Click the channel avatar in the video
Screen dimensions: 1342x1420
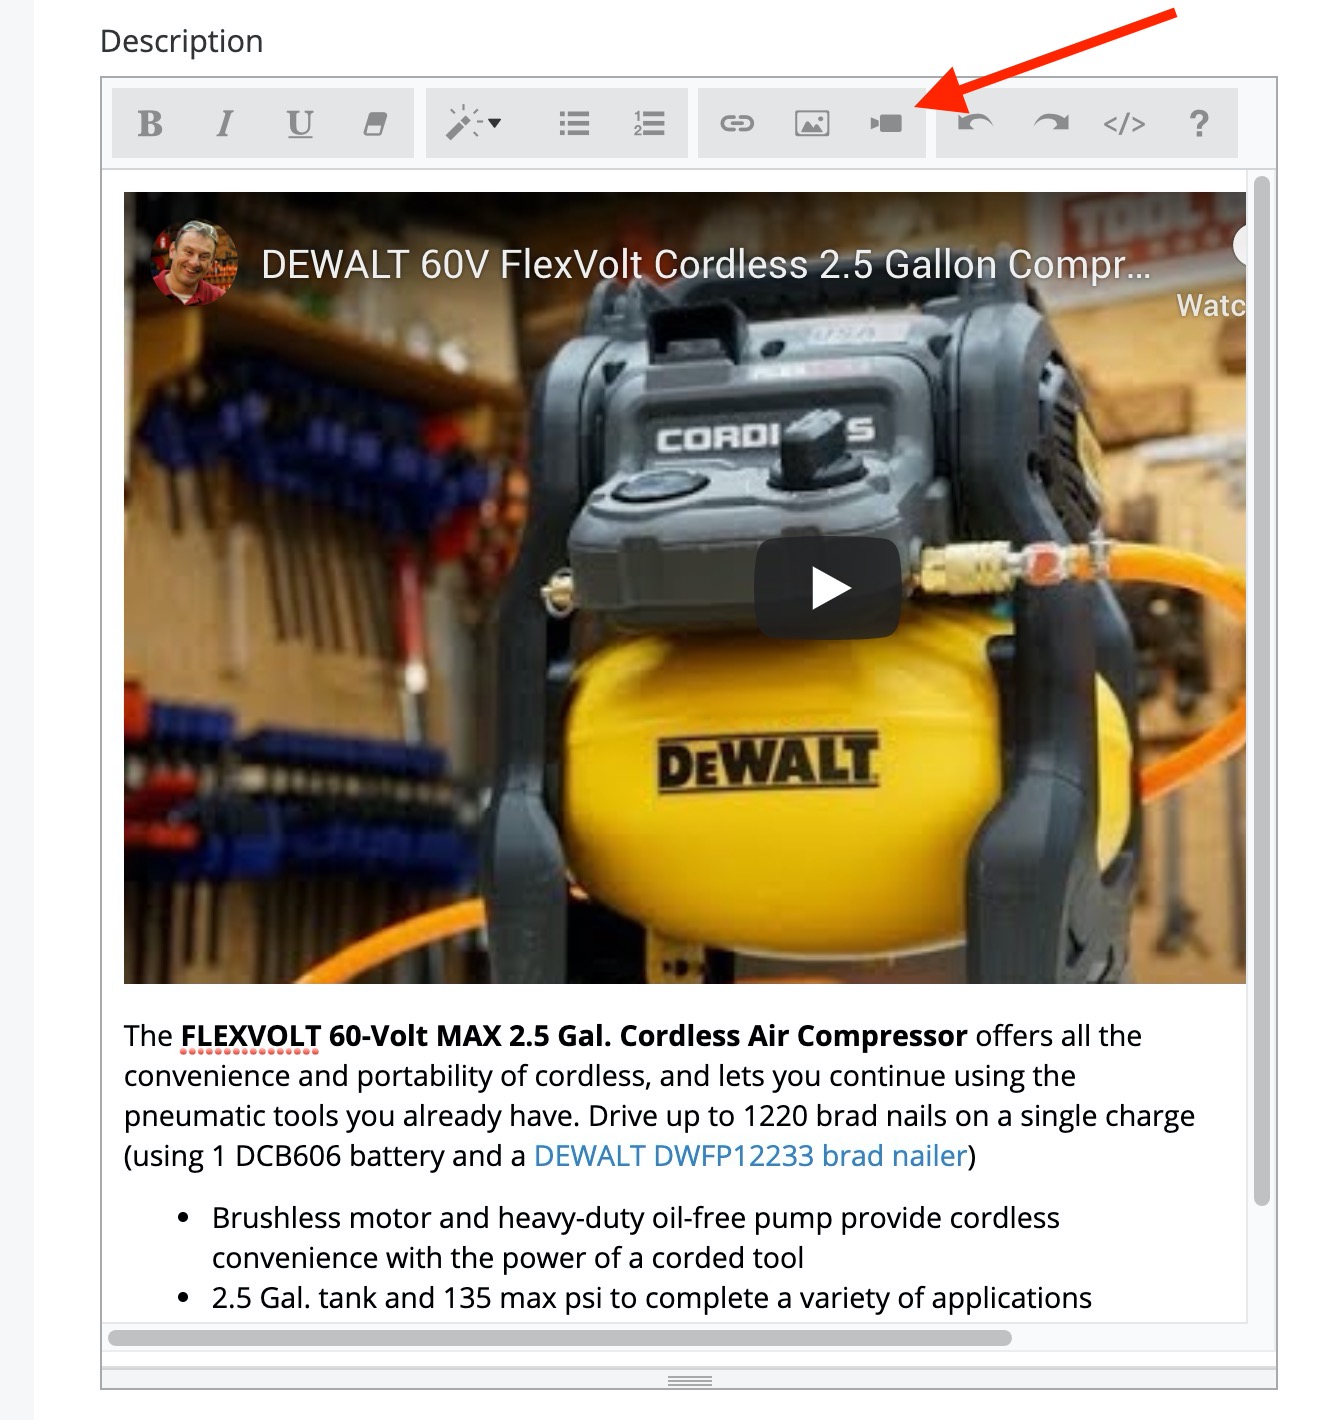pyautogui.click(x=194, y=263)
